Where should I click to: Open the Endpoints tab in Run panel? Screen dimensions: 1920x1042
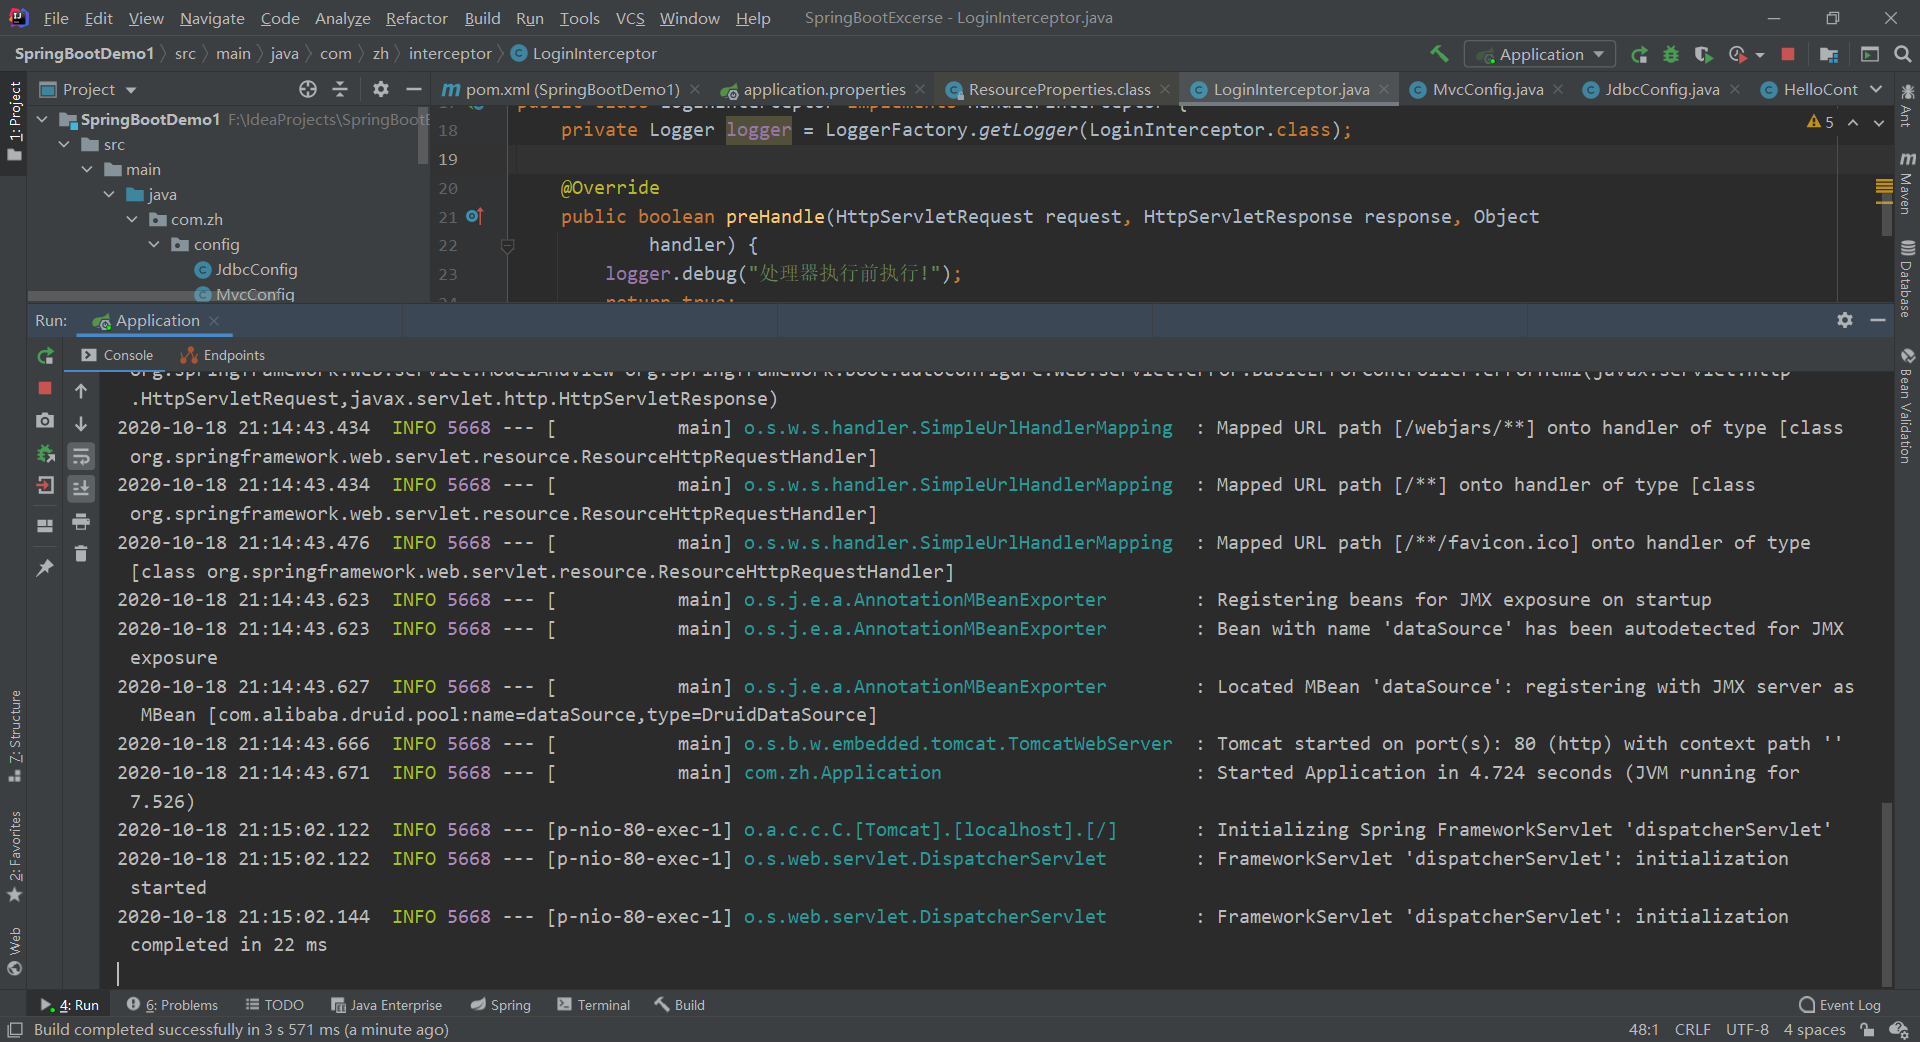(x=223, y=355)
